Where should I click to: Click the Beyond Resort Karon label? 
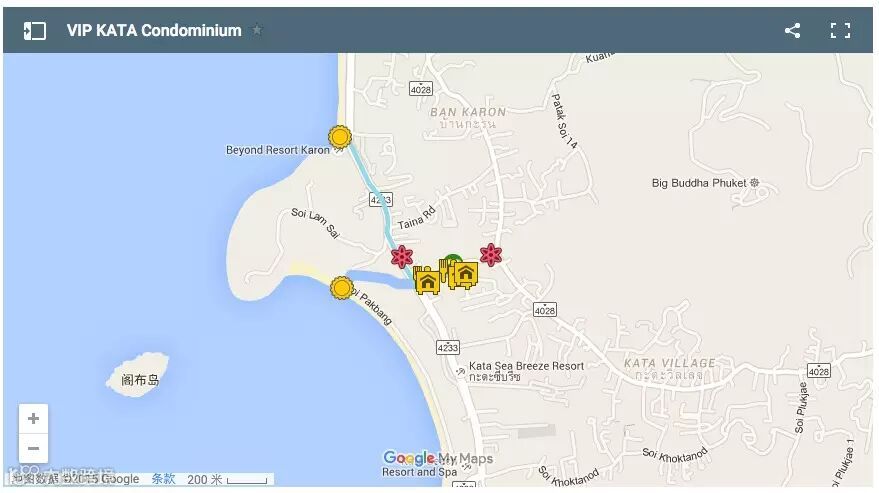click(x=277, y=150)
